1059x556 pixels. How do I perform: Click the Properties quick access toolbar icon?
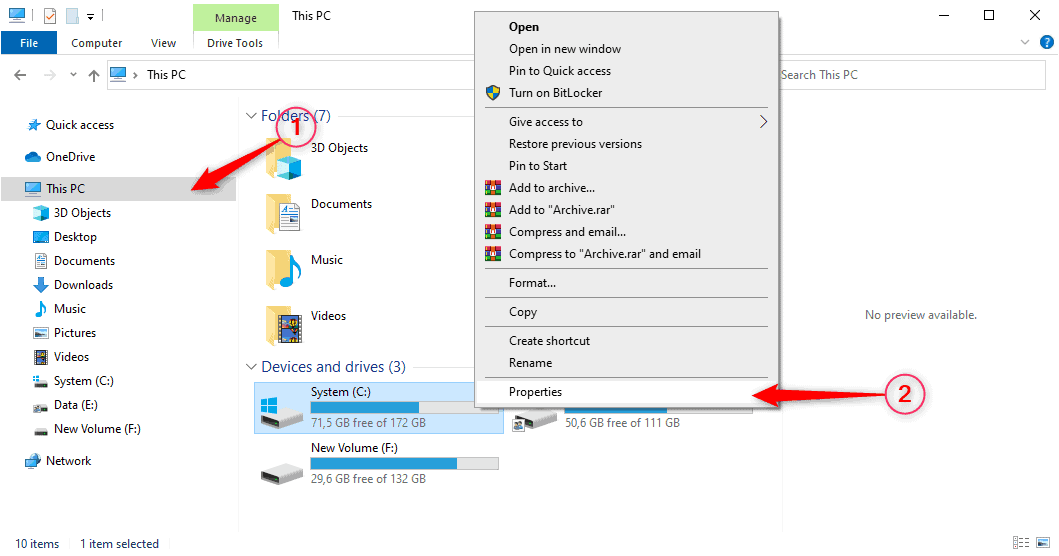(50, 16)
